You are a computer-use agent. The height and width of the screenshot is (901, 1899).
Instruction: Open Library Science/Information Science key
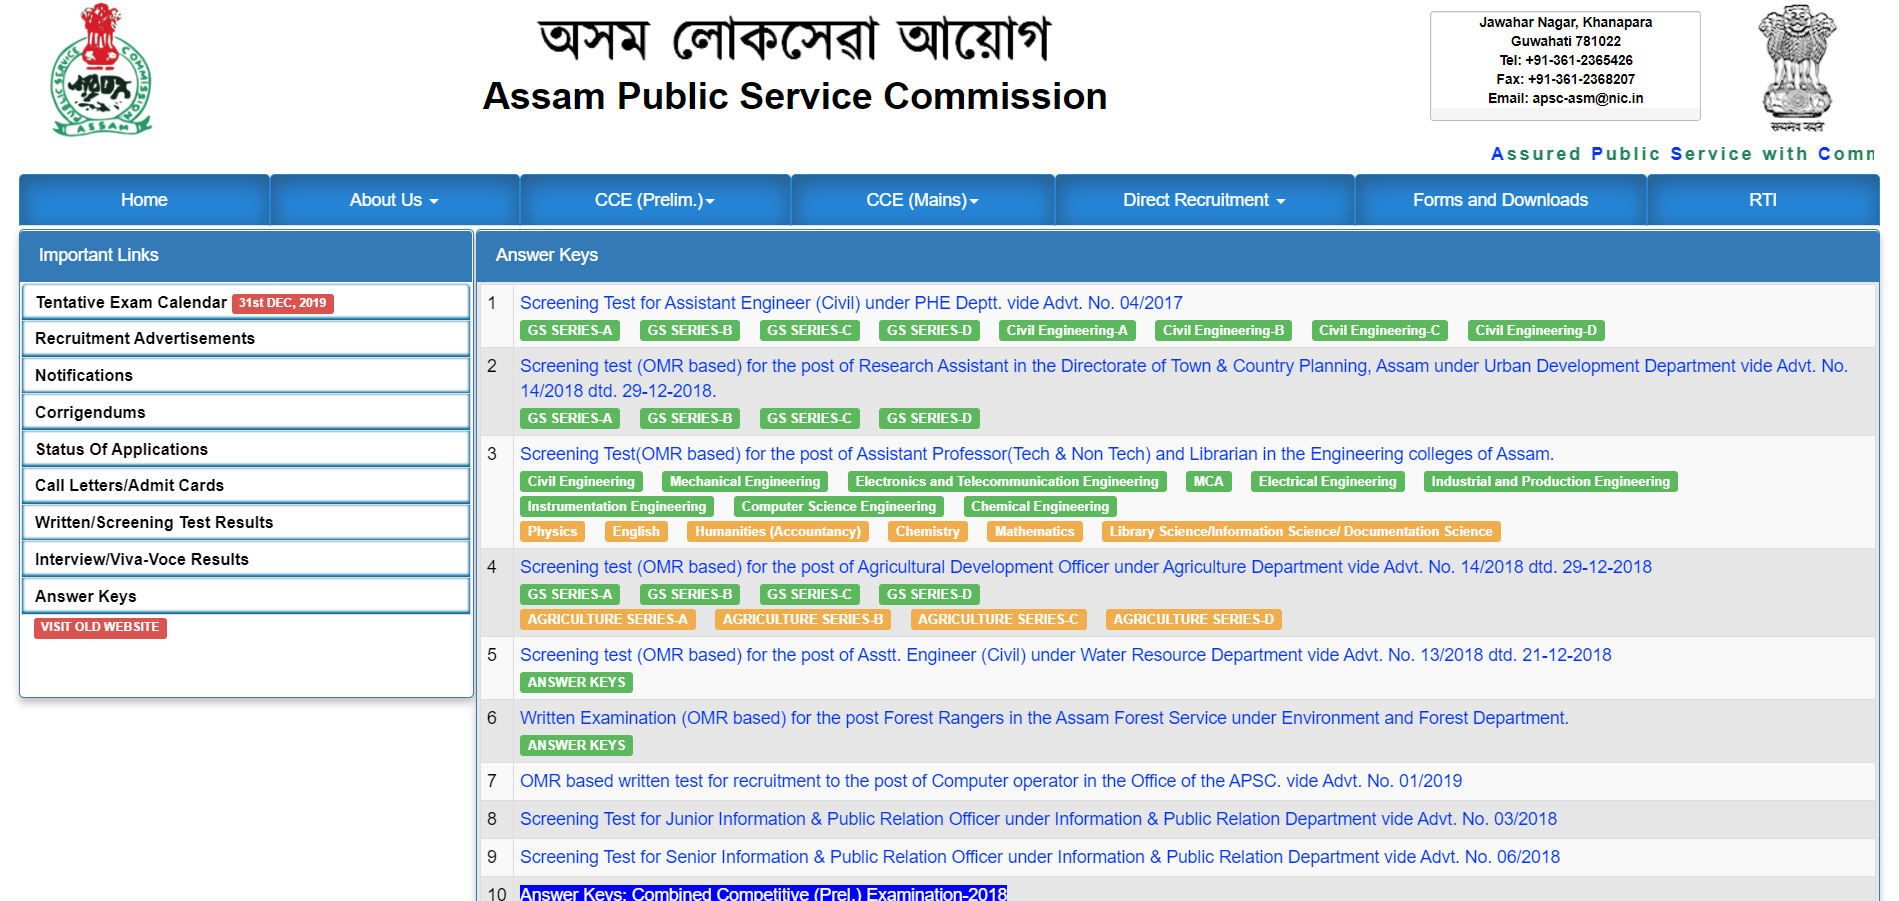click(1301, 531)
